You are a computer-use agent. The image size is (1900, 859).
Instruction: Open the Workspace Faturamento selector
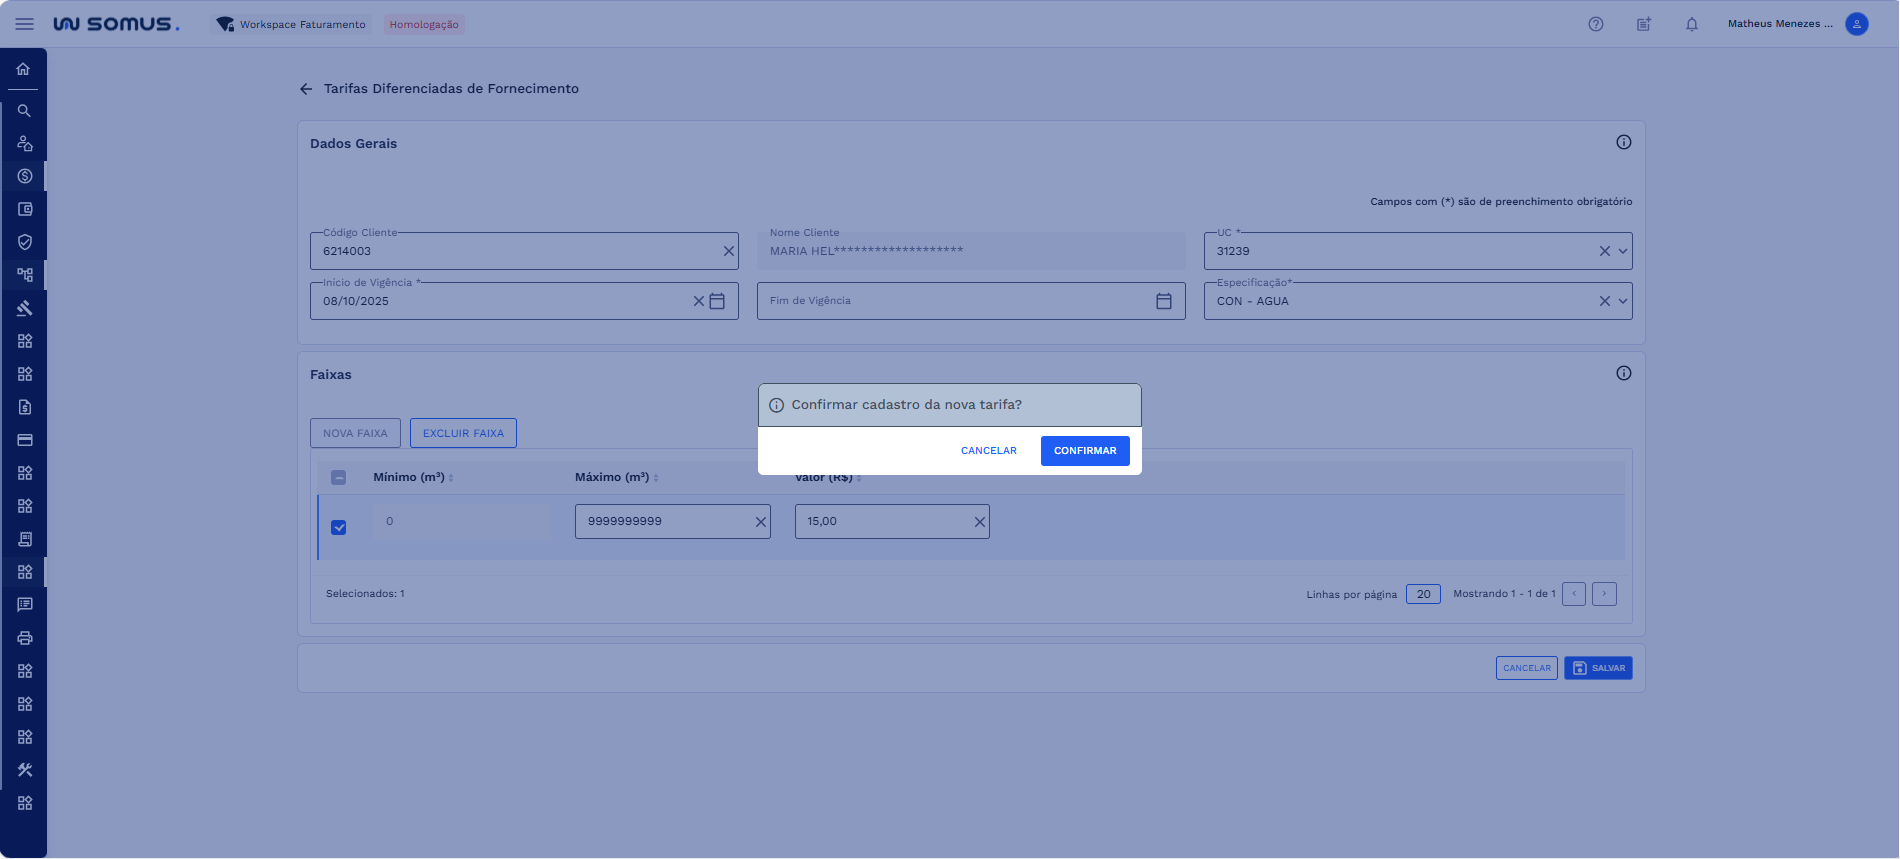[291, 24]
